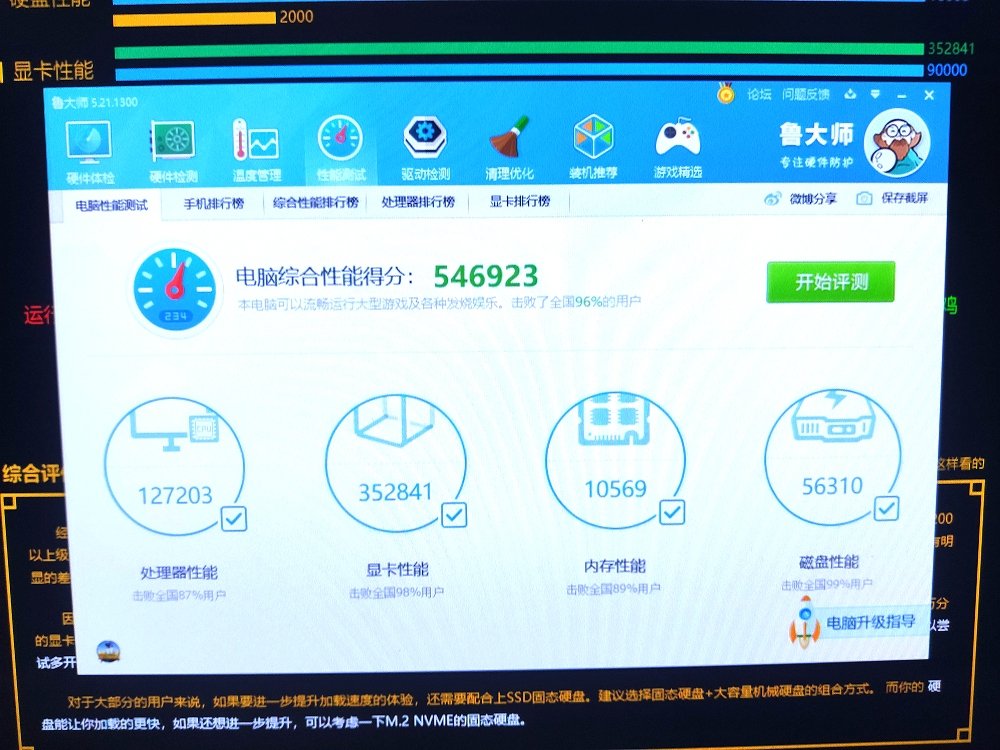
Task: Click the small round icon at window's bottom-left
Action: [108, 651]
